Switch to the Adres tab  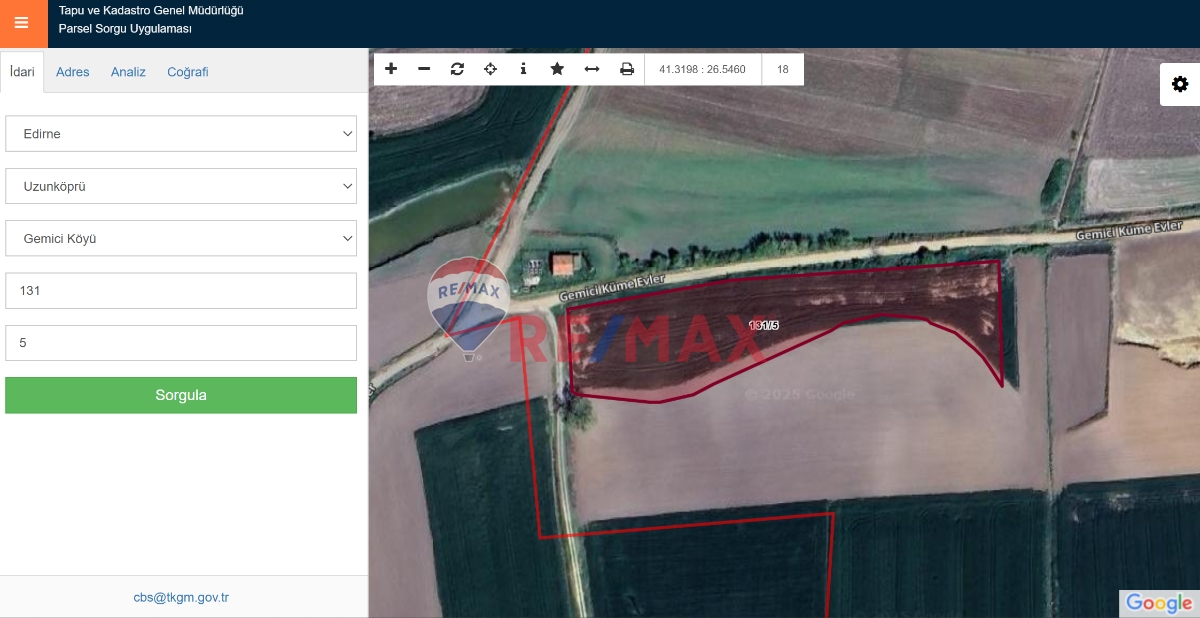point(72,71)
